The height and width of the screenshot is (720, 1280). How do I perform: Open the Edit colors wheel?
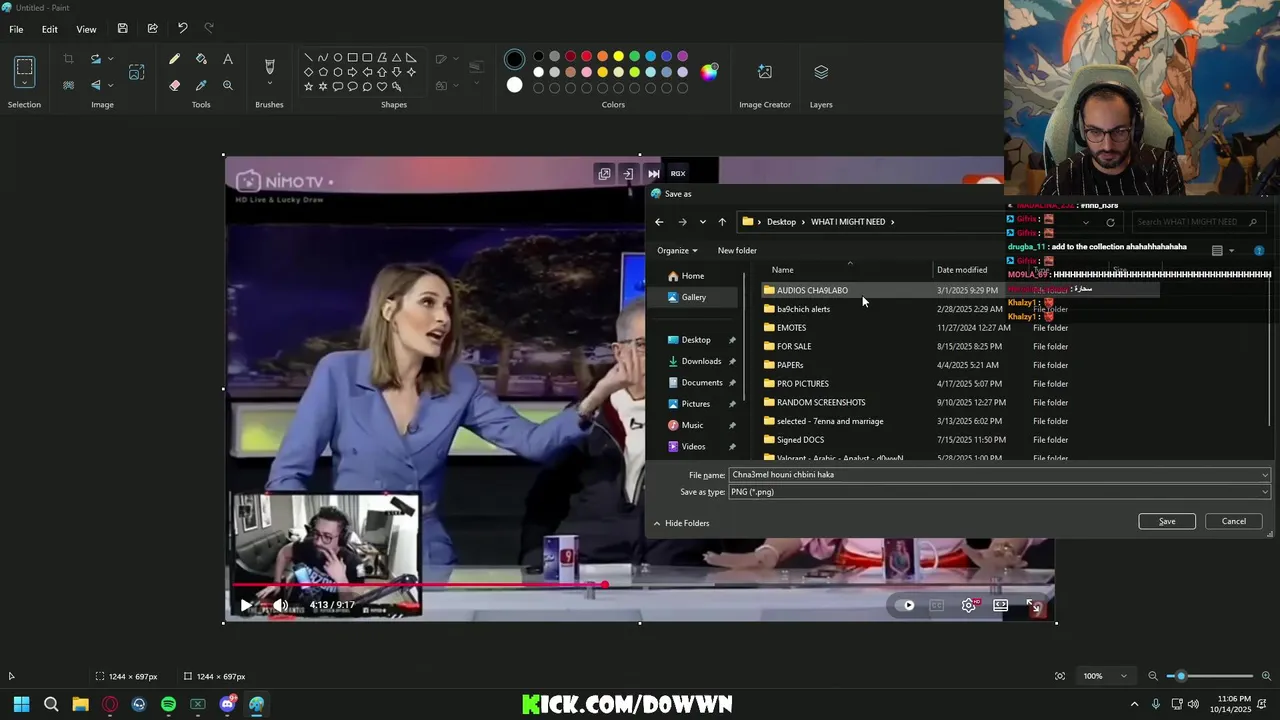(x=709, y=72)
